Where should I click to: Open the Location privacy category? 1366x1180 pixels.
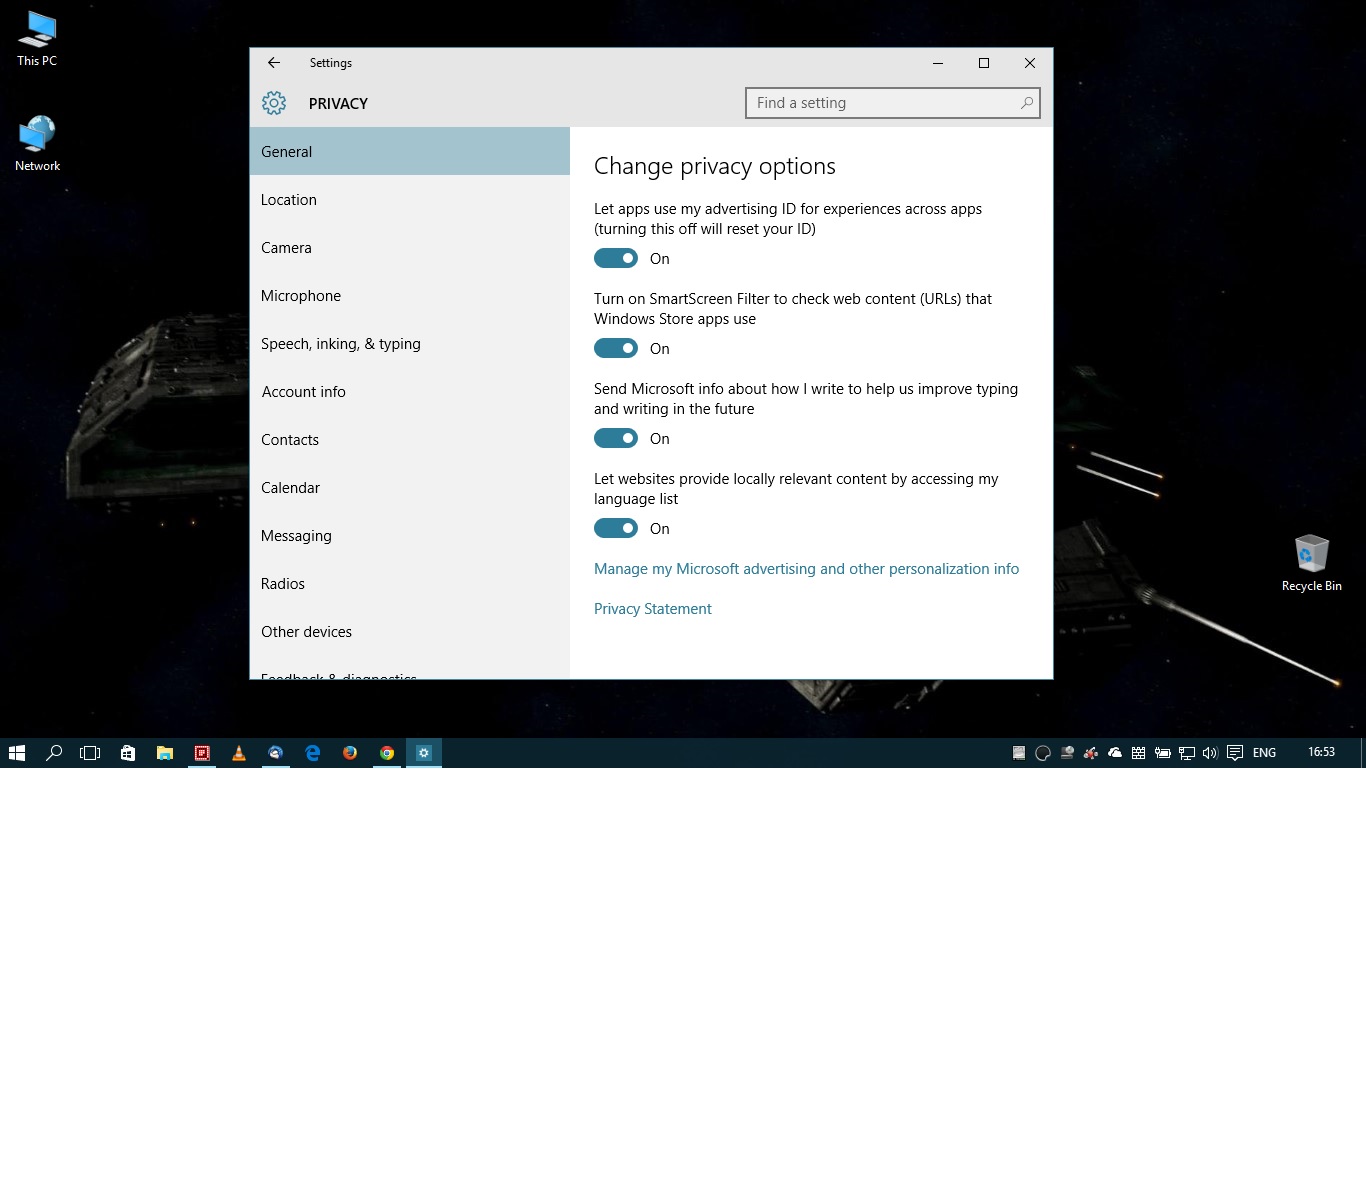[x=410, y=199]
